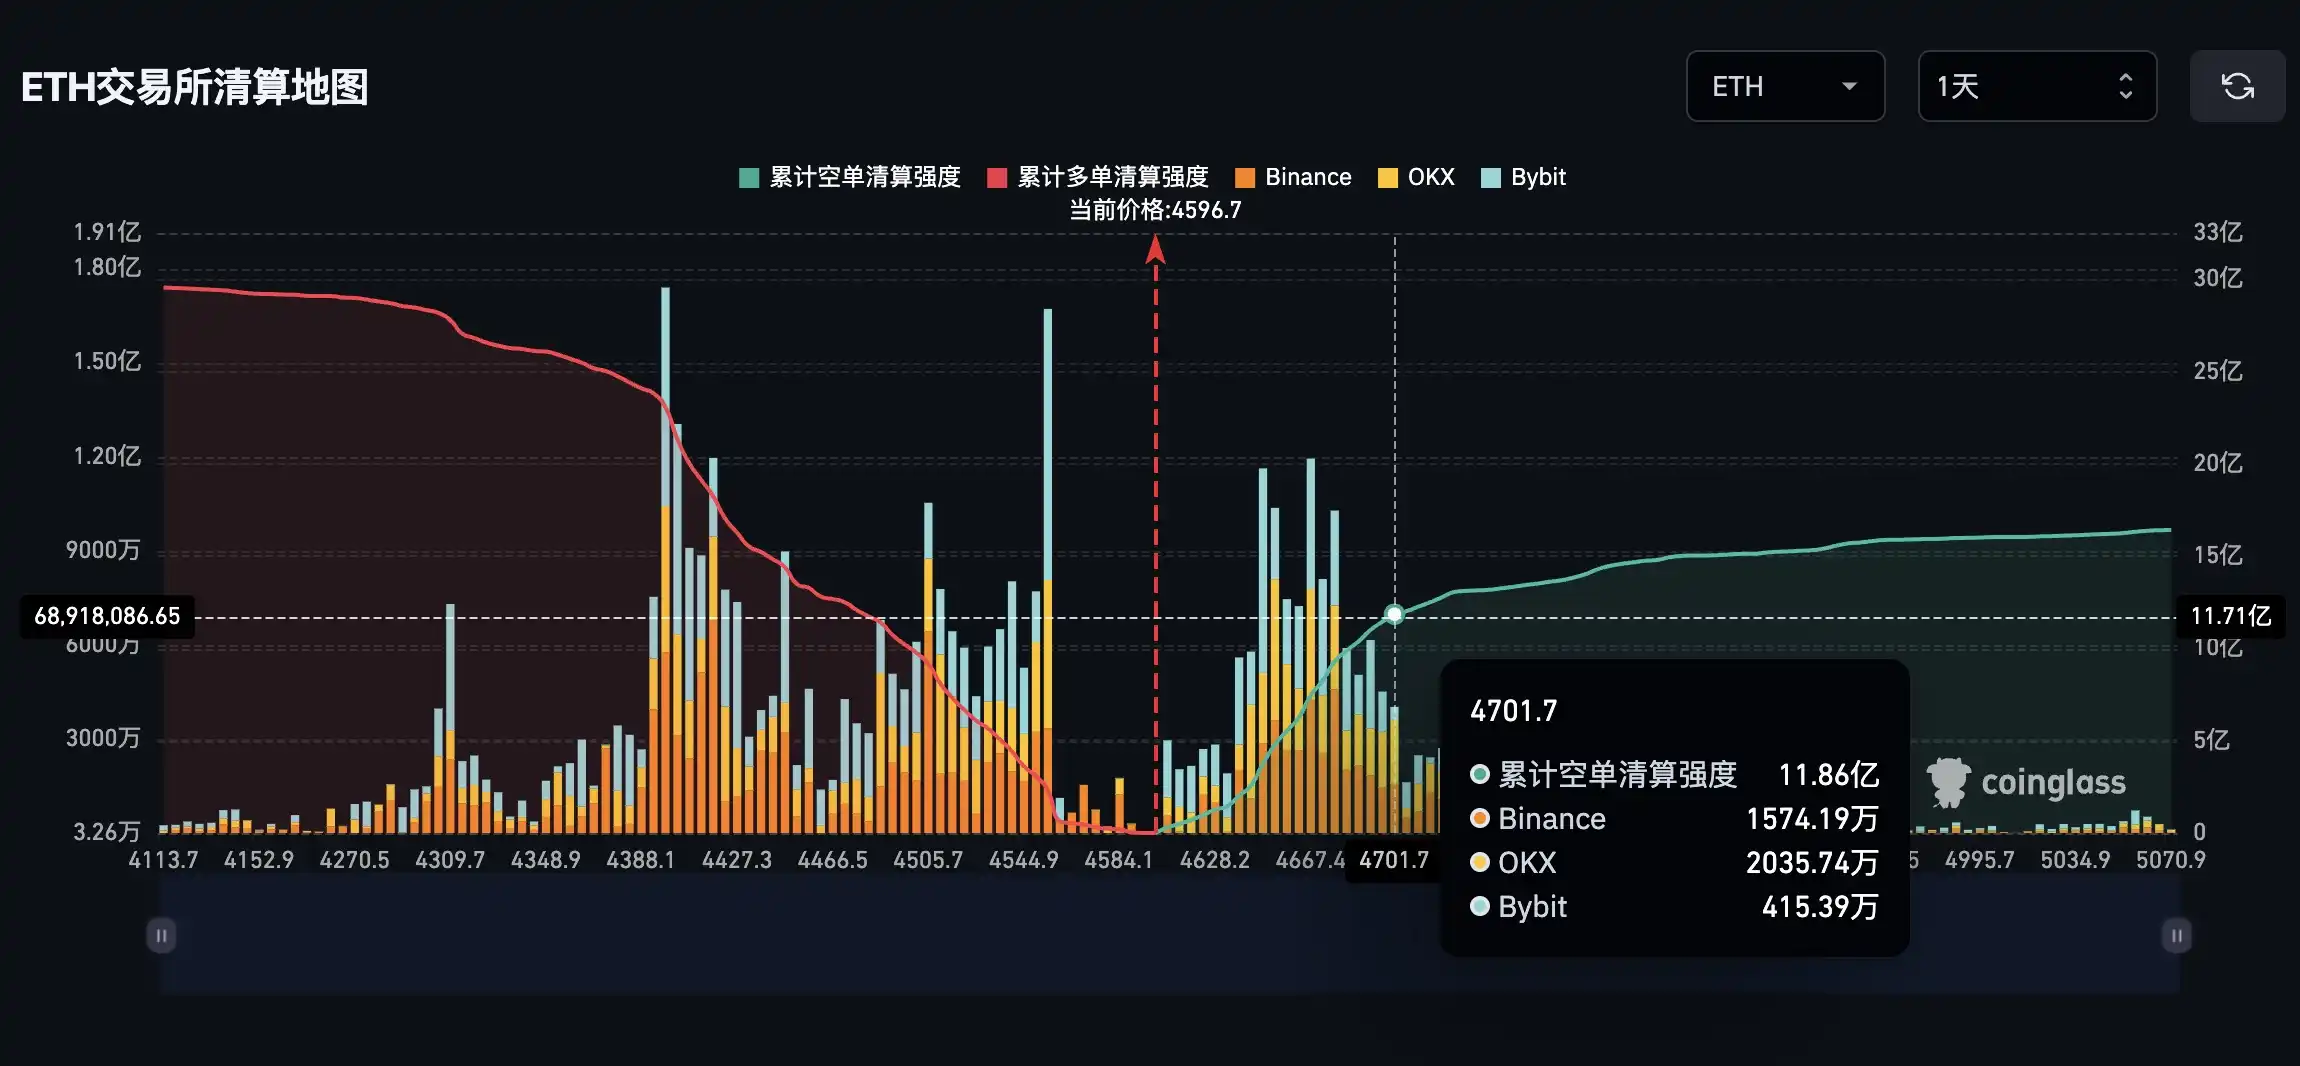Click the green curve data point marker
The image size is (2300, 1066).
tap(1394, 614)
